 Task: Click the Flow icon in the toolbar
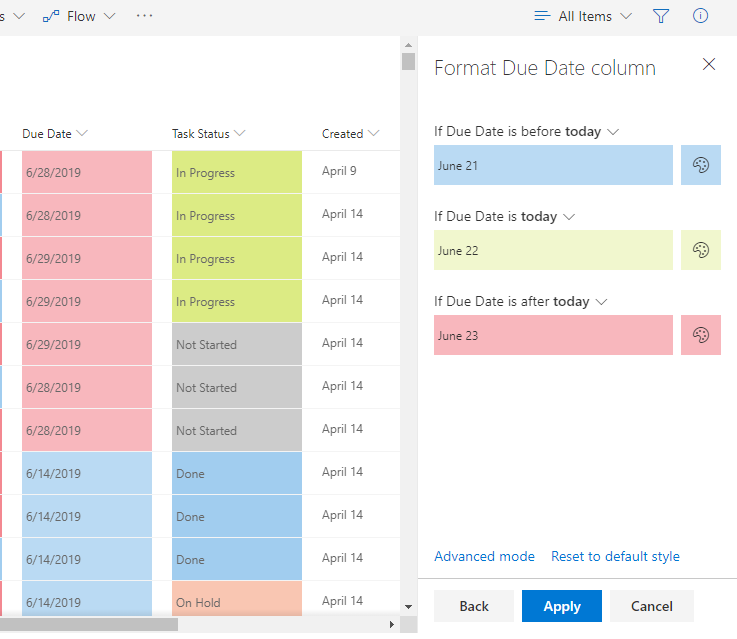click(x=50, y=16)
